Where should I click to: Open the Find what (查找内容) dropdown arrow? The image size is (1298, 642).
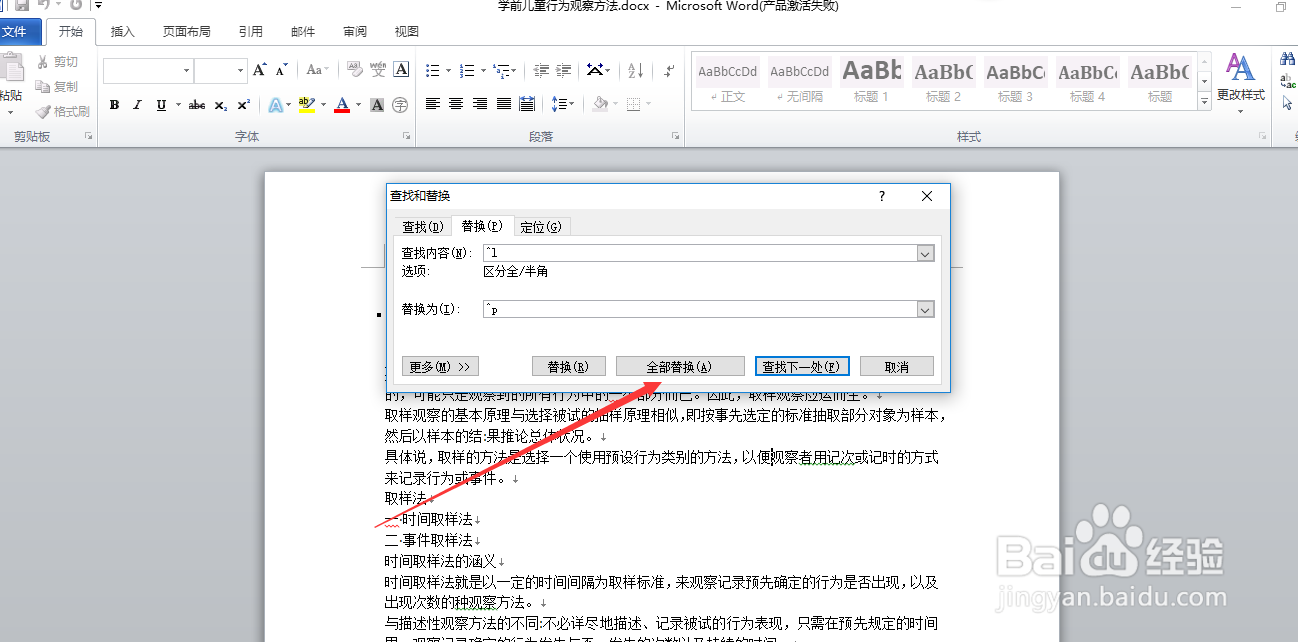(x=925, y=254)
